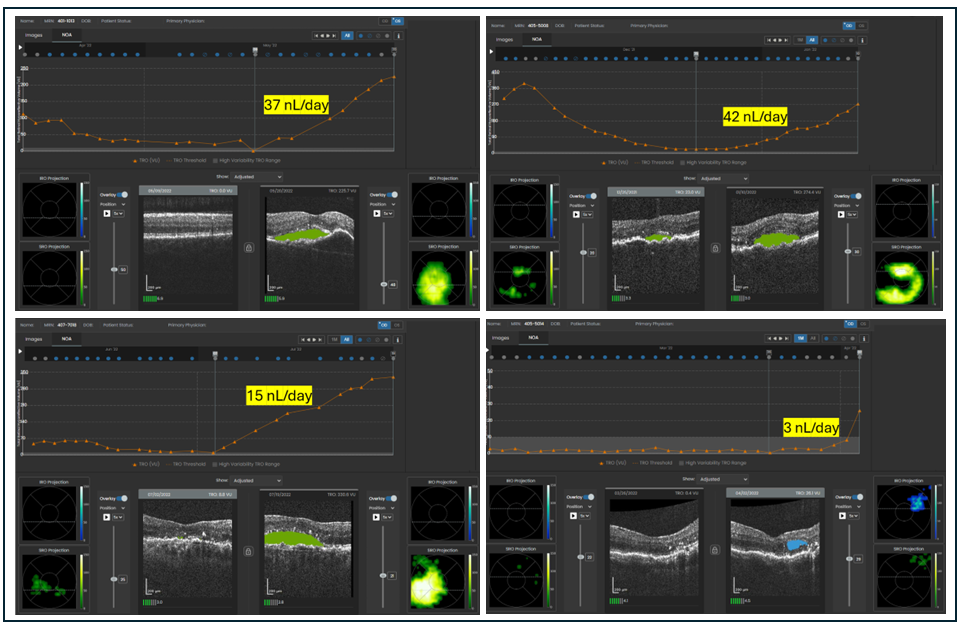The width and height of the screenshot is (960, 624).
Task: Switch to Images tab in MRN 405-5002 window
Action: [x=504, y=39]
